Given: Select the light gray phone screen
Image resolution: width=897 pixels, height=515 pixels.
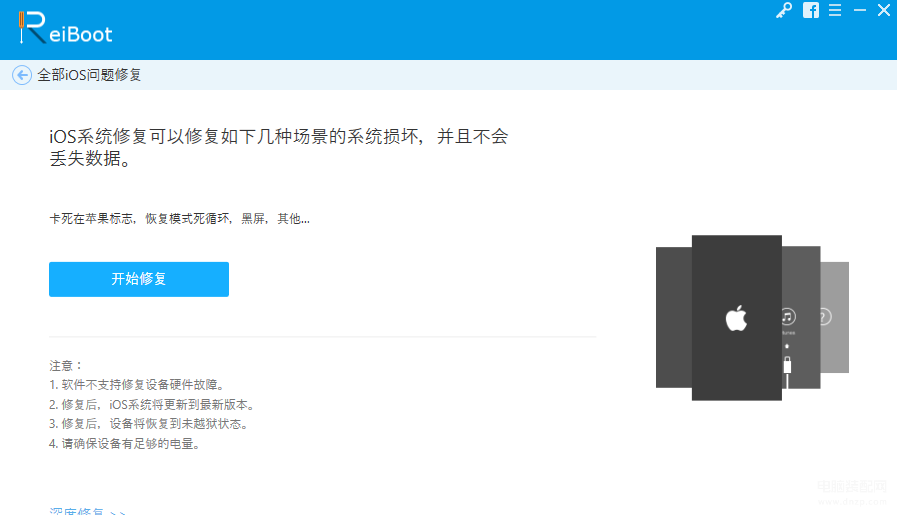Looking at the screenshot, I should pyautogui.click(x=835, y=318).
